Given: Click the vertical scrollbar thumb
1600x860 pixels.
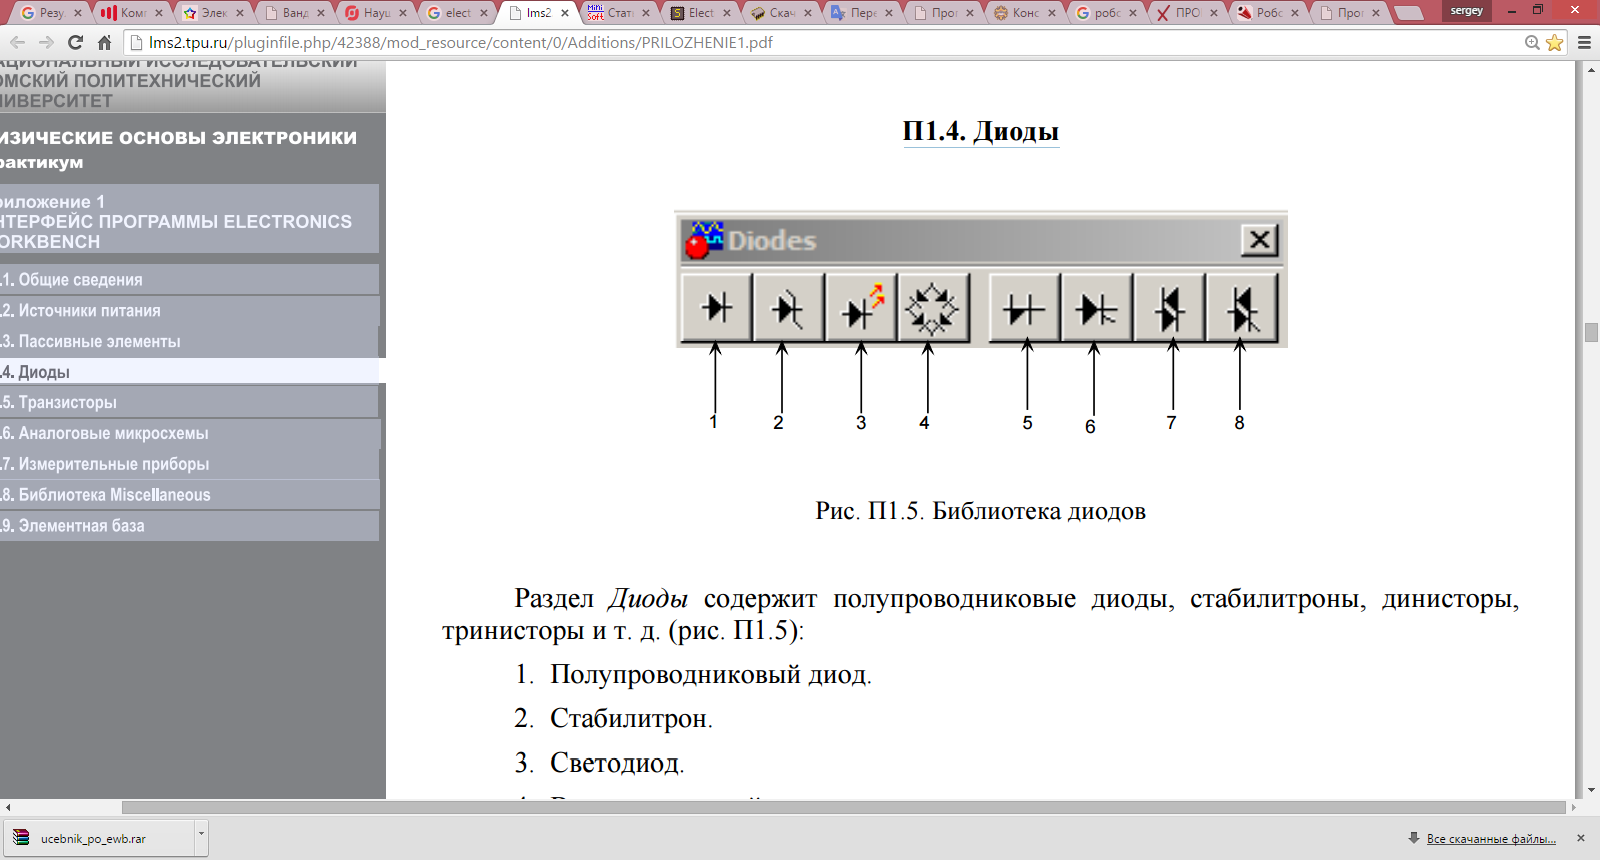Looking at the screenshot, I should click(1591, 332).
